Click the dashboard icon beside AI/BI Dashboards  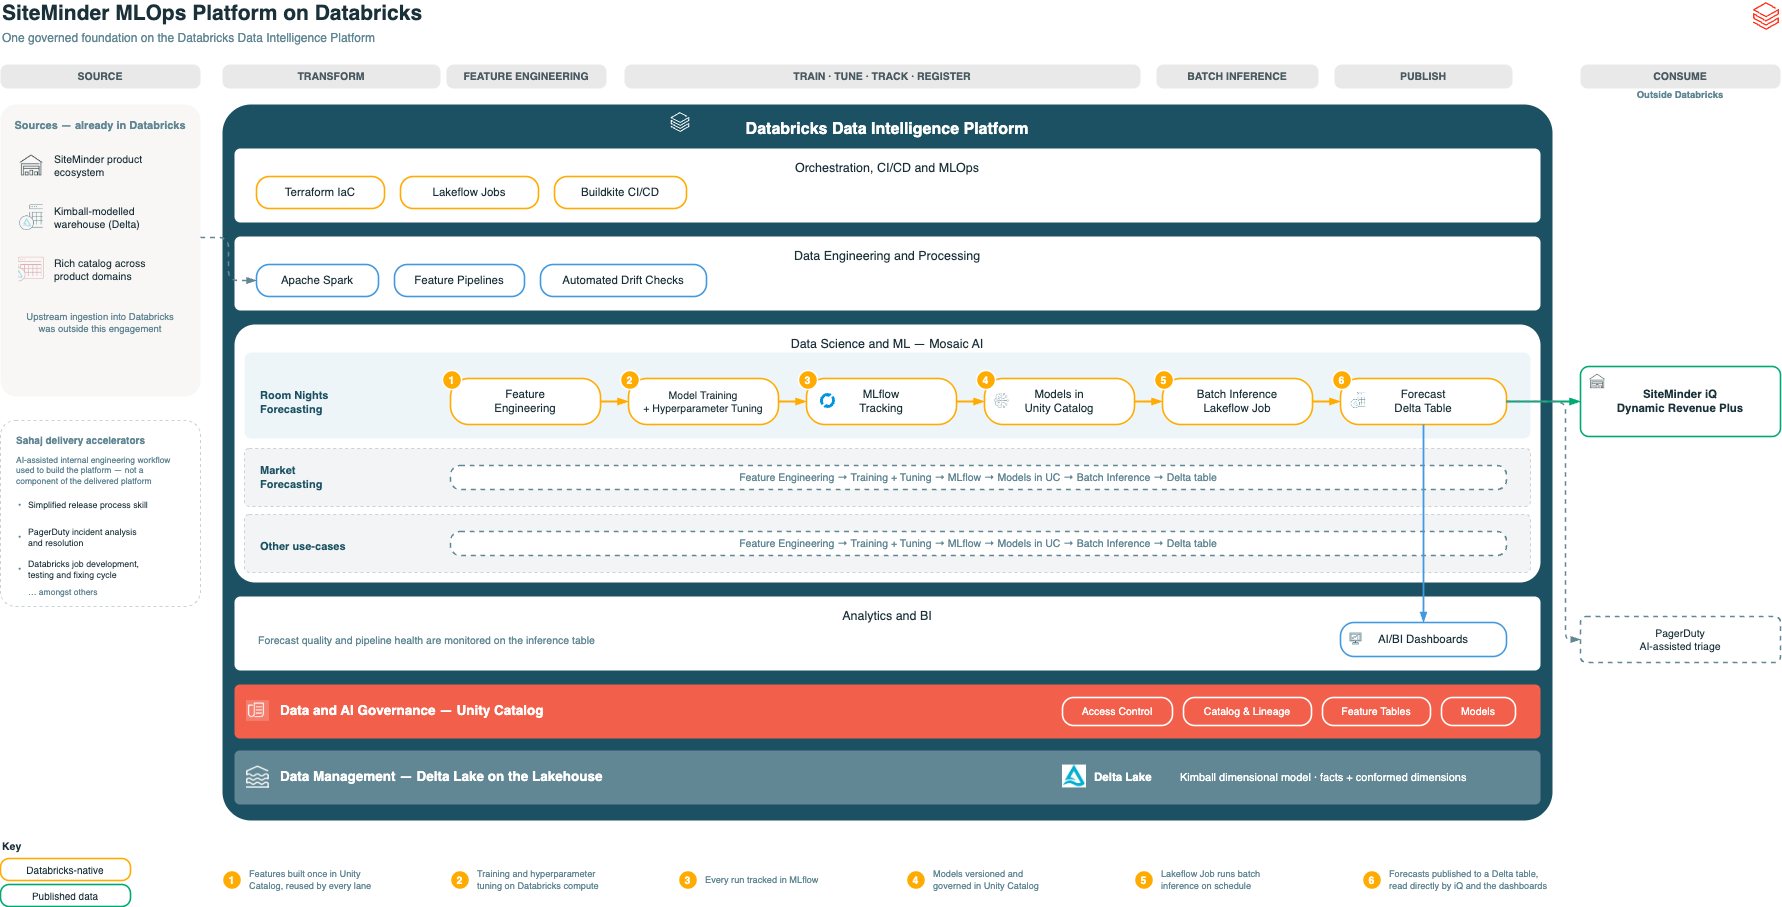[x=1356, y=639]
